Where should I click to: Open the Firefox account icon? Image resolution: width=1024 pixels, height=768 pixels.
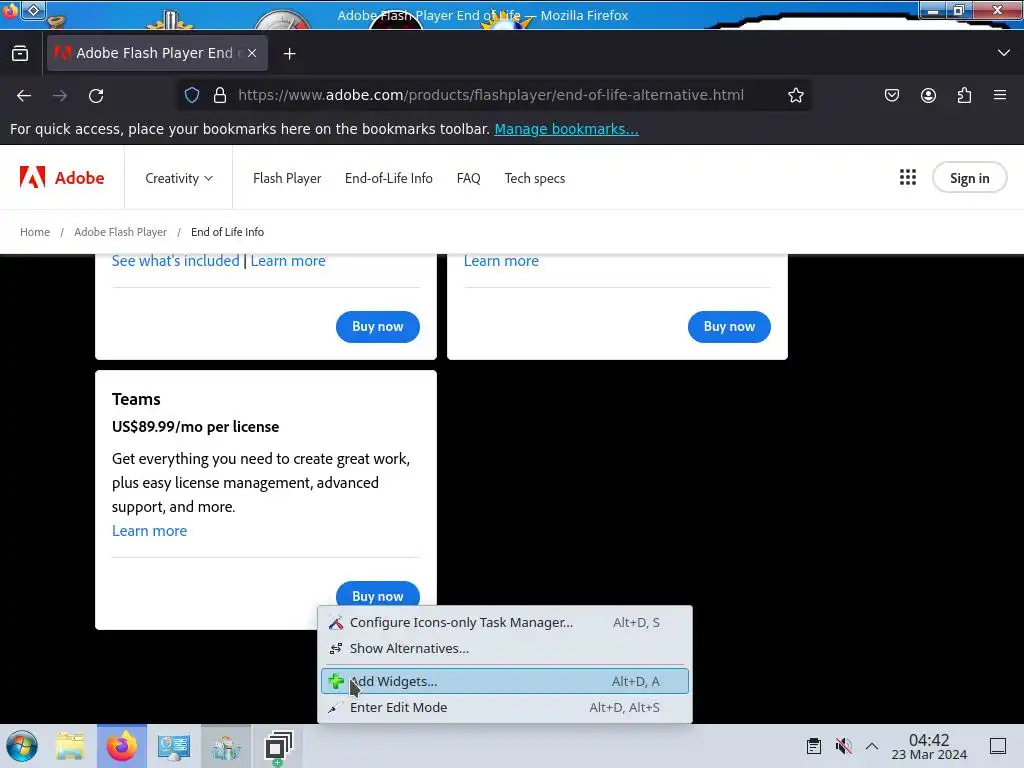pos(928,95)
